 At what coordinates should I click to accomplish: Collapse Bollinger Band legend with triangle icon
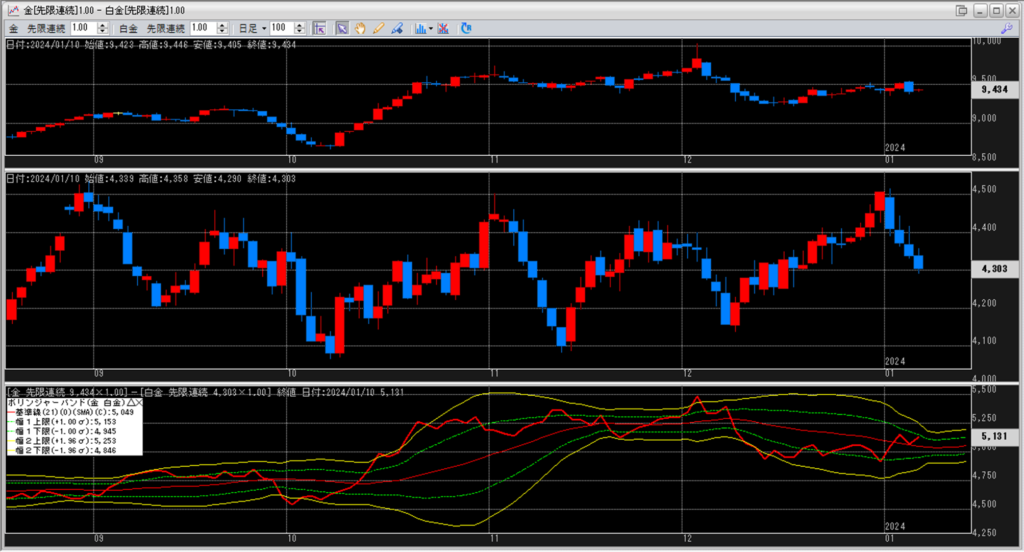point(130,402)
